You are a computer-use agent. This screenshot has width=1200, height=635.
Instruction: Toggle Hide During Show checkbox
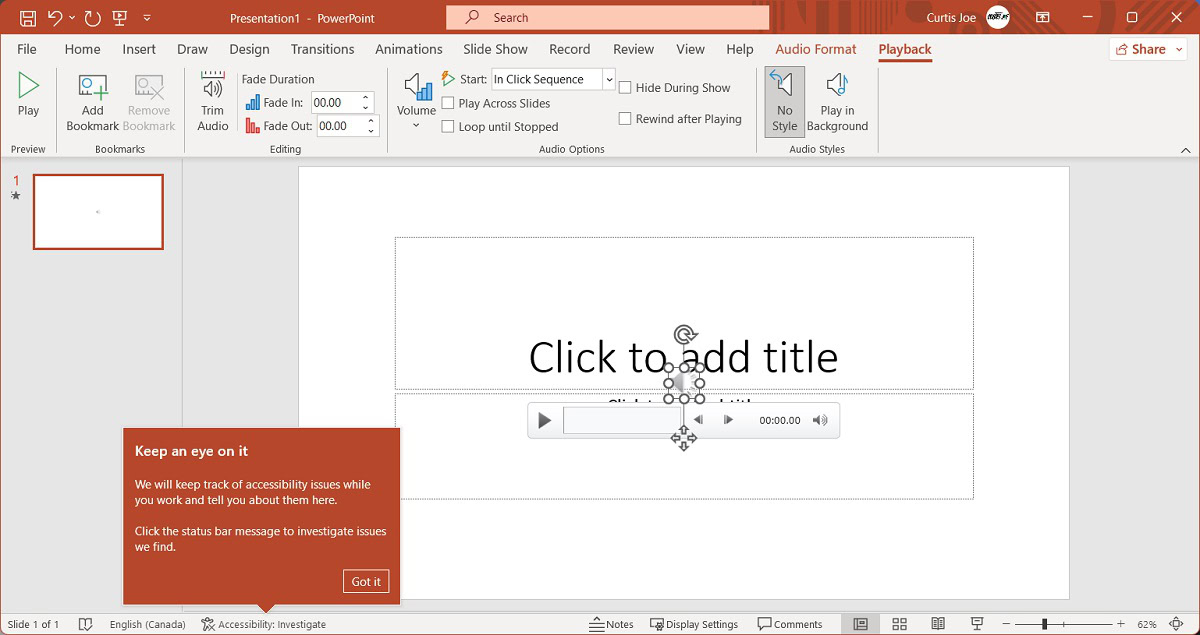pos(625,88)
